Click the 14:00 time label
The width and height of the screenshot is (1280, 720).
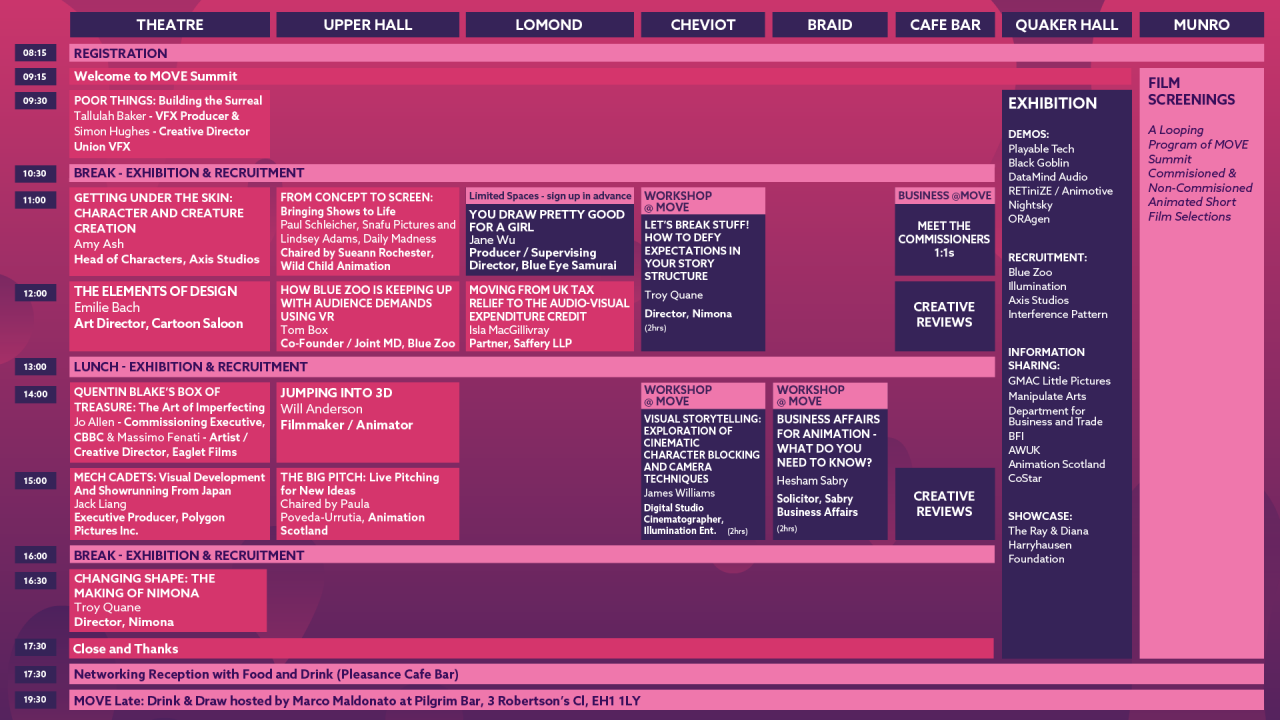35,394
